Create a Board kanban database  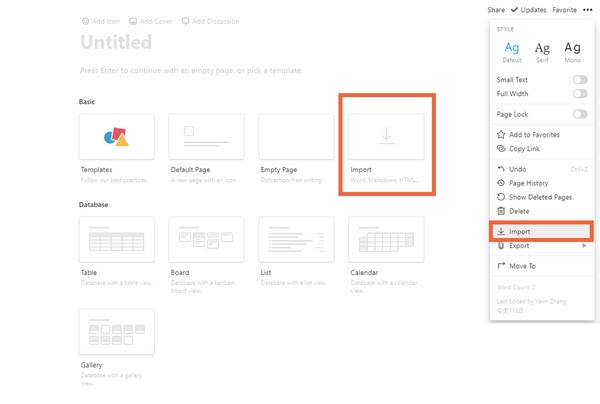pyautogui.click(x=206, y=239)
